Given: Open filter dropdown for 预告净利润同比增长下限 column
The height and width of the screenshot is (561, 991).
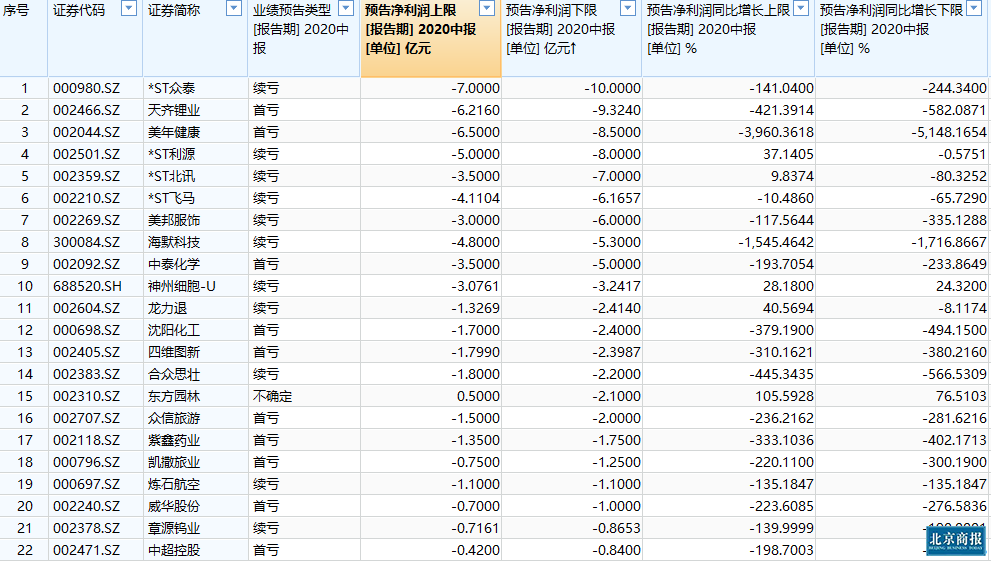Looking at the screenshot, I should coord(974,8).
